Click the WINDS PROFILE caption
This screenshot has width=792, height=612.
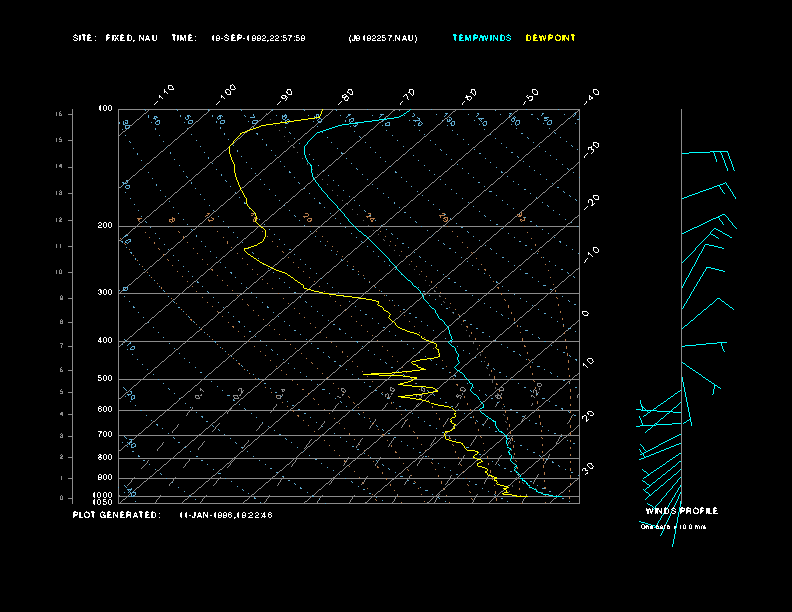tap(681, 511)
